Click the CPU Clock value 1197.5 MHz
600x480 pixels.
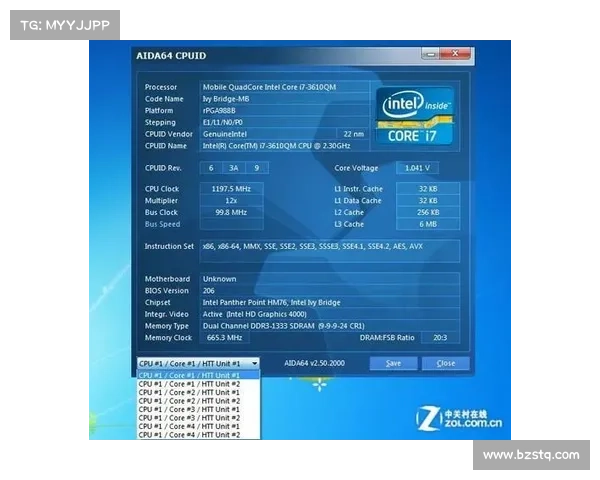[x=232, y=189]
